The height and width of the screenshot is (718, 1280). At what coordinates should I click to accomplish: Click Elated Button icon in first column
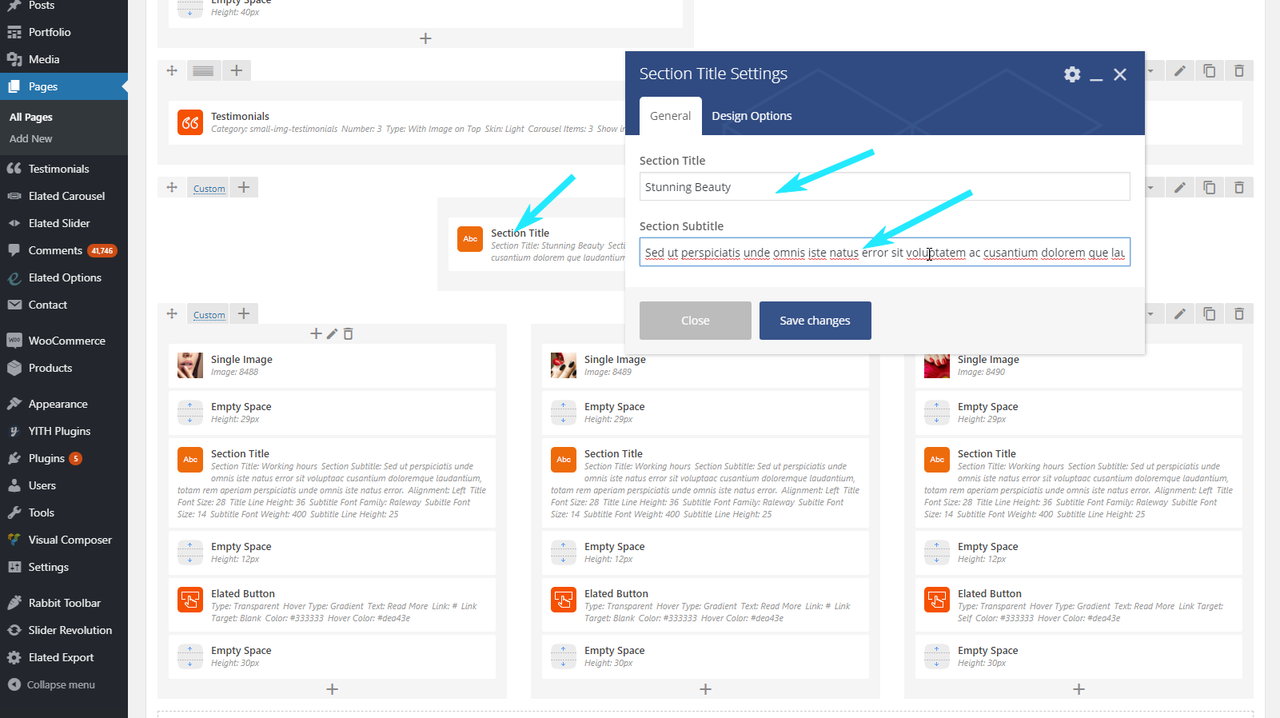click(x=190, y=599)
